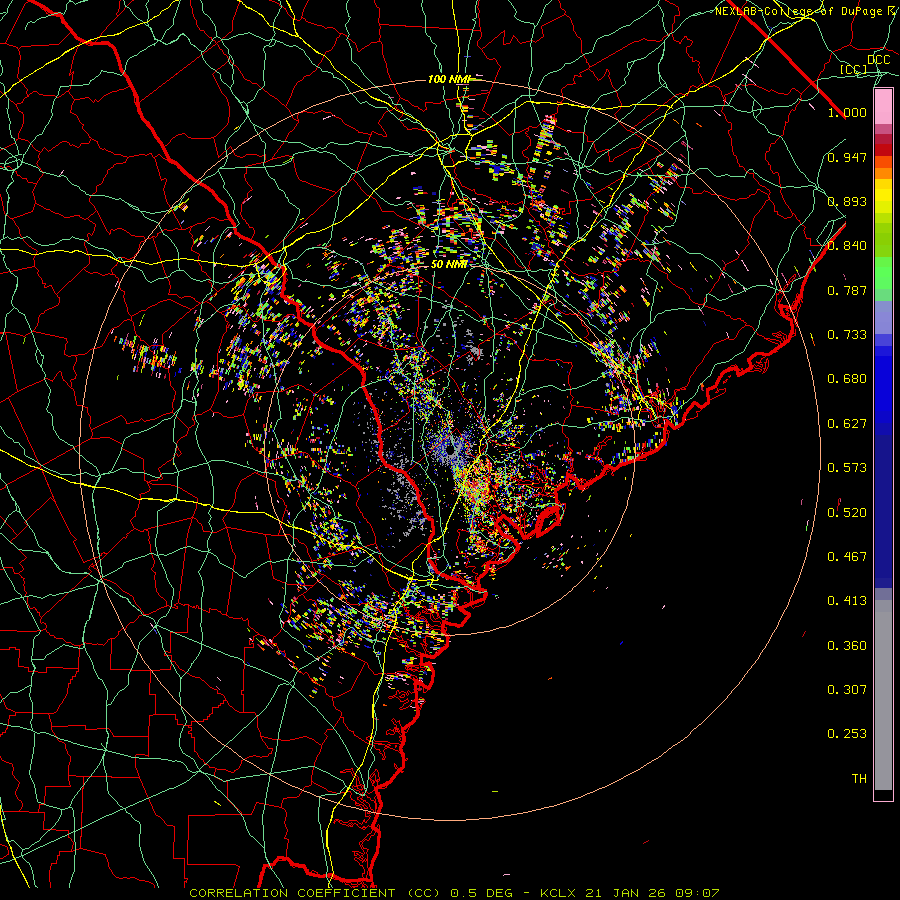Click the 0.947 color scale label

(x=847, y=157)
